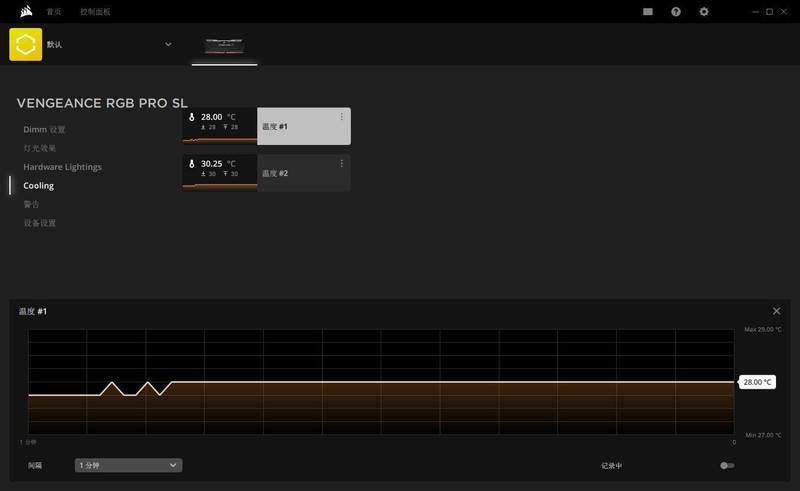
Task: Open the 首页 home tab
Action: 54,12
